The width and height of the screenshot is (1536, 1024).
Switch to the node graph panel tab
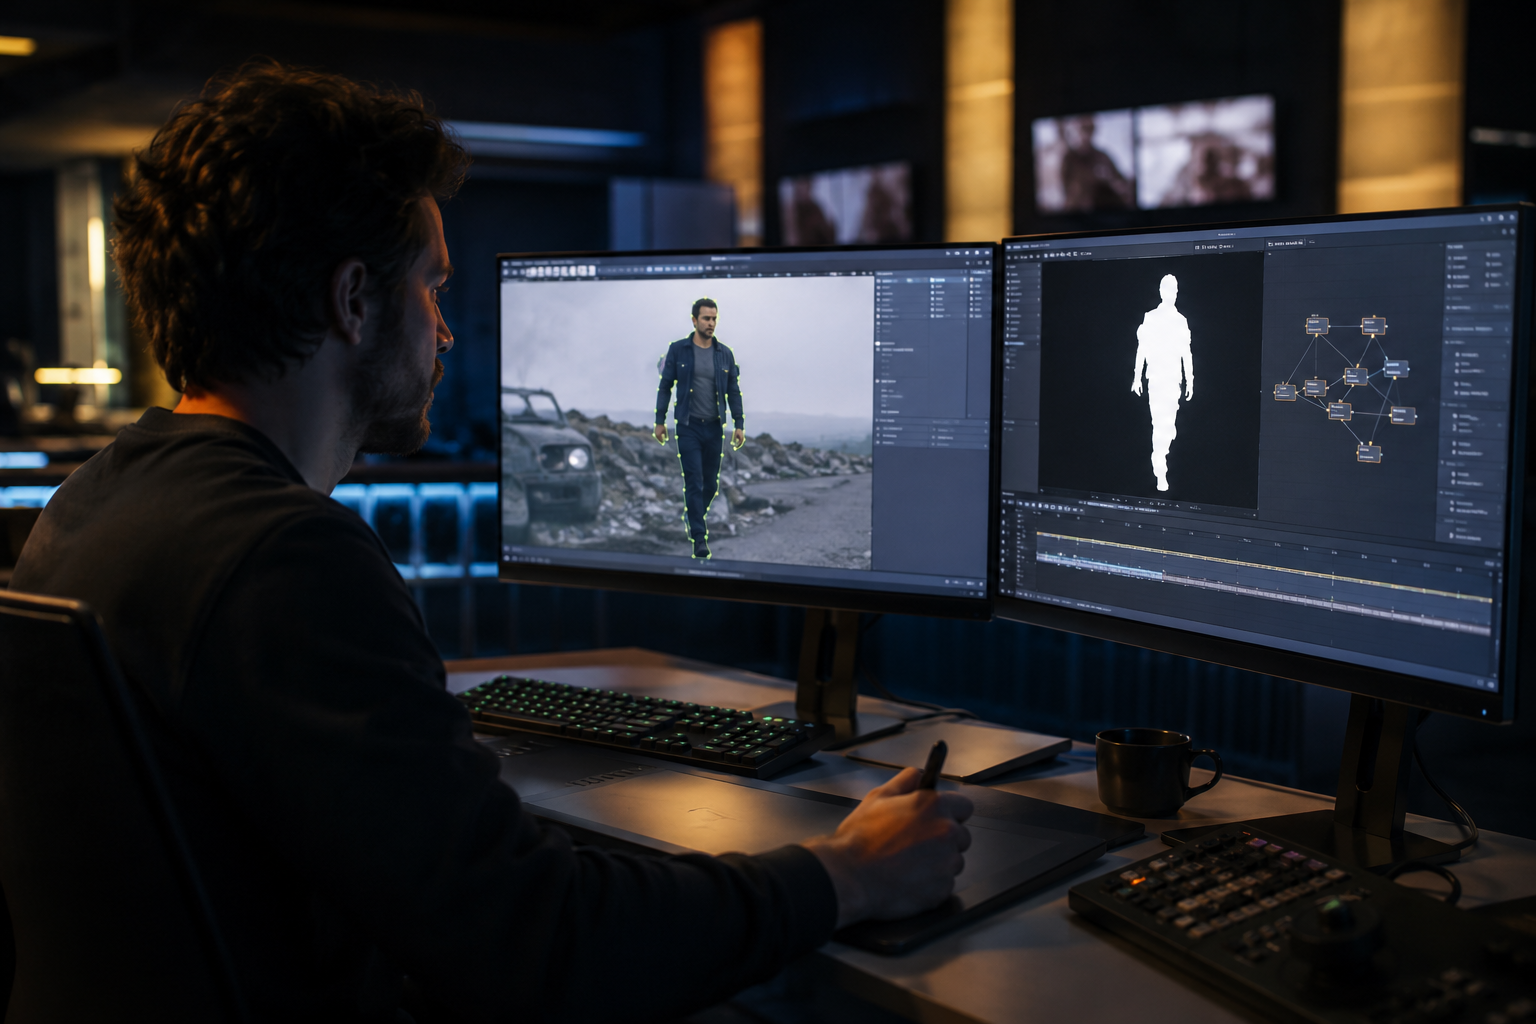1287,243
